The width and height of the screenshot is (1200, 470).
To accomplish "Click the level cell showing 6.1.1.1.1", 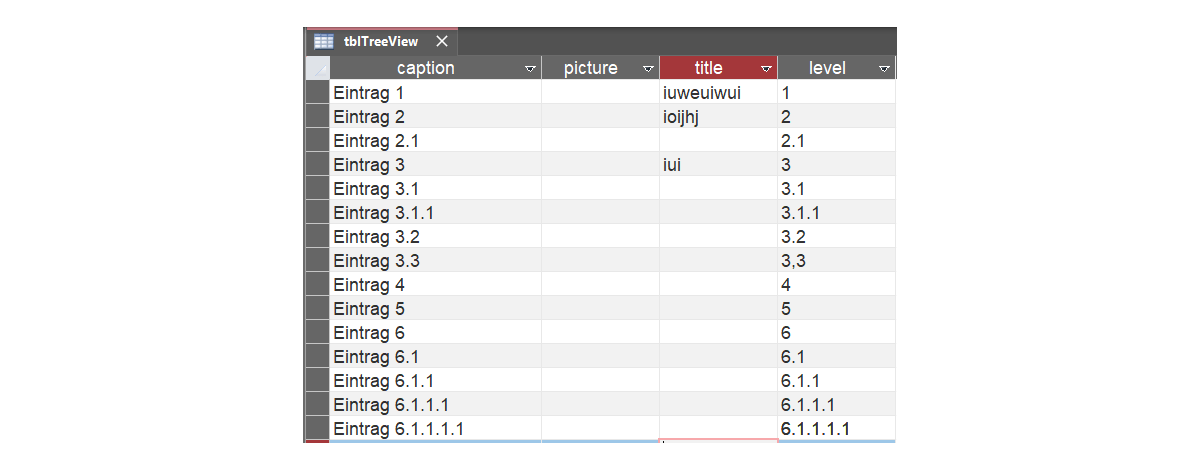I will pyautogui.click(x=835, y=429).
